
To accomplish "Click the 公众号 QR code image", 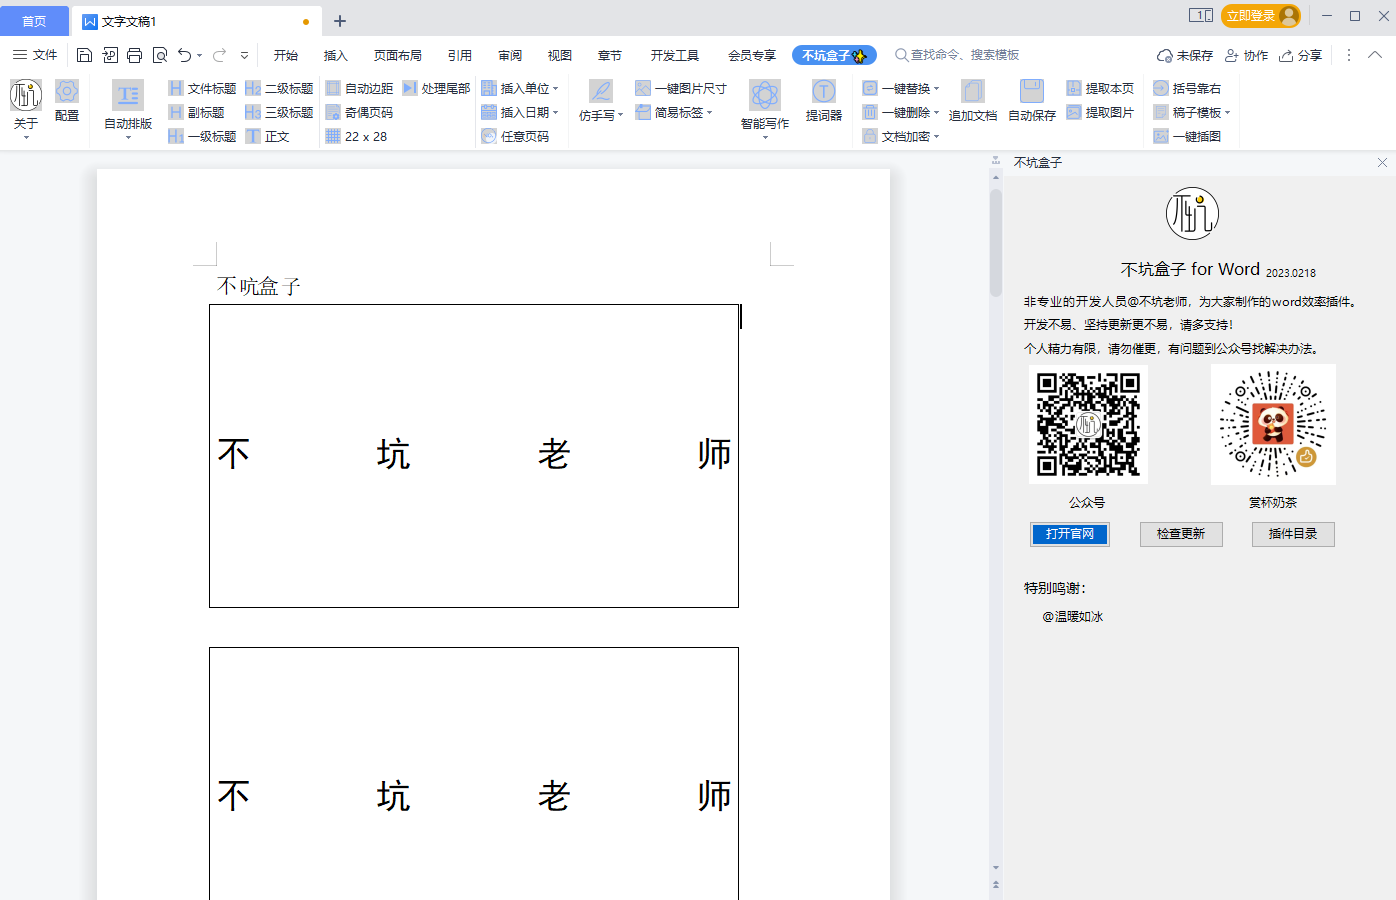I will pos(1088,424).
